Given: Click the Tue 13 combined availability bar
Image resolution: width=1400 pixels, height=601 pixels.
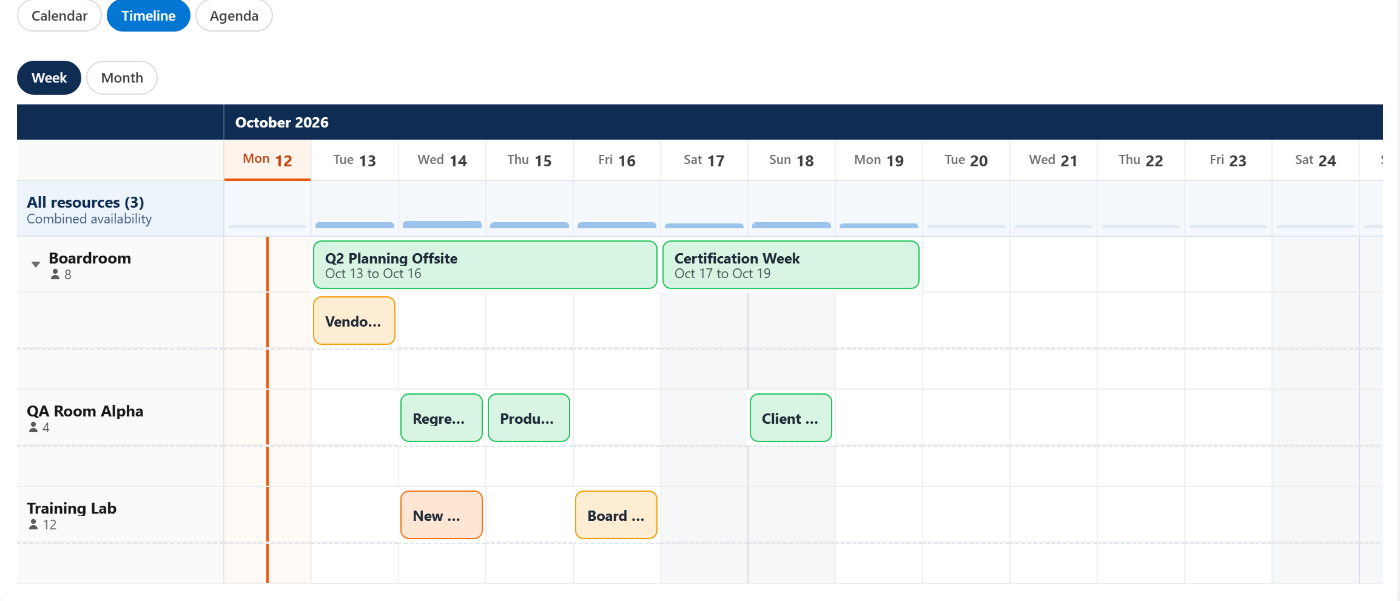Looking at the screenshot, I should pos(355,225).
